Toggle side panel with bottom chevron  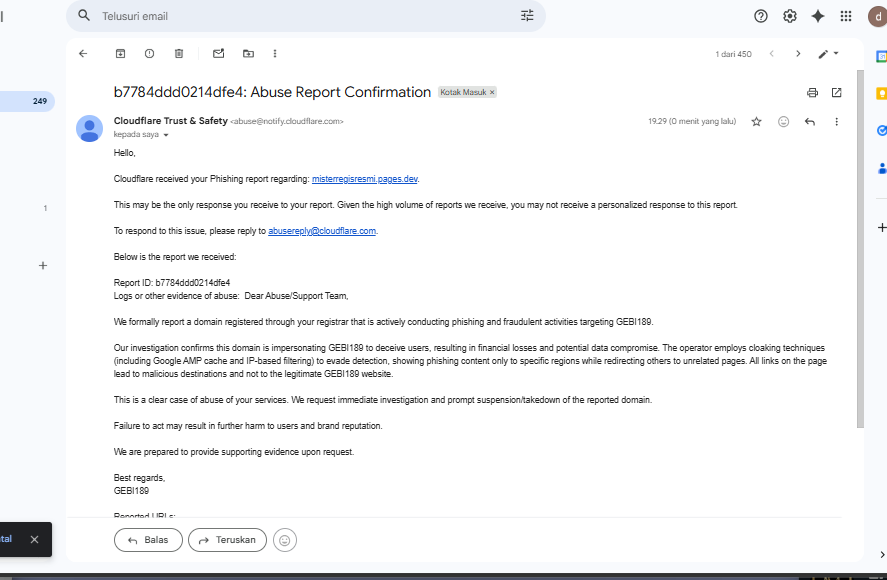click(882, 555)
